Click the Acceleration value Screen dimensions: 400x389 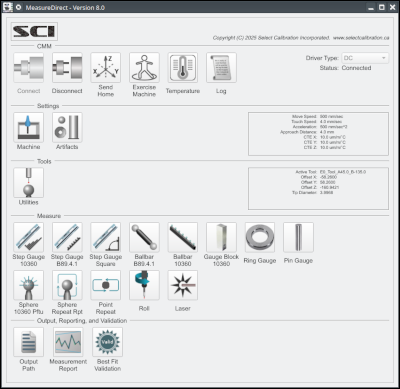333,127
